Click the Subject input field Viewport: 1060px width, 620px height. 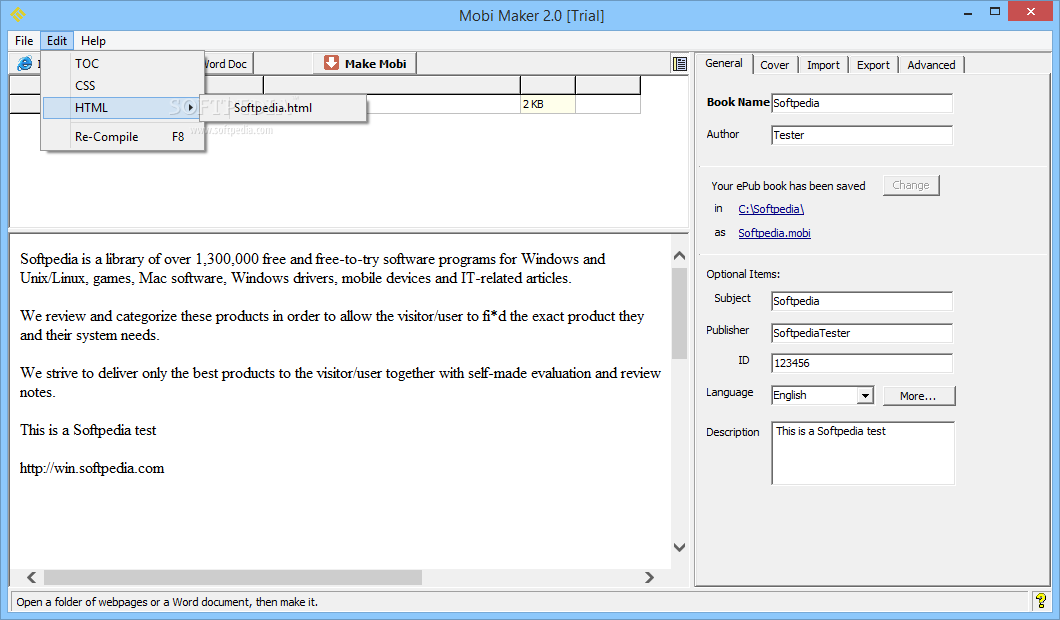coord(862,301)
